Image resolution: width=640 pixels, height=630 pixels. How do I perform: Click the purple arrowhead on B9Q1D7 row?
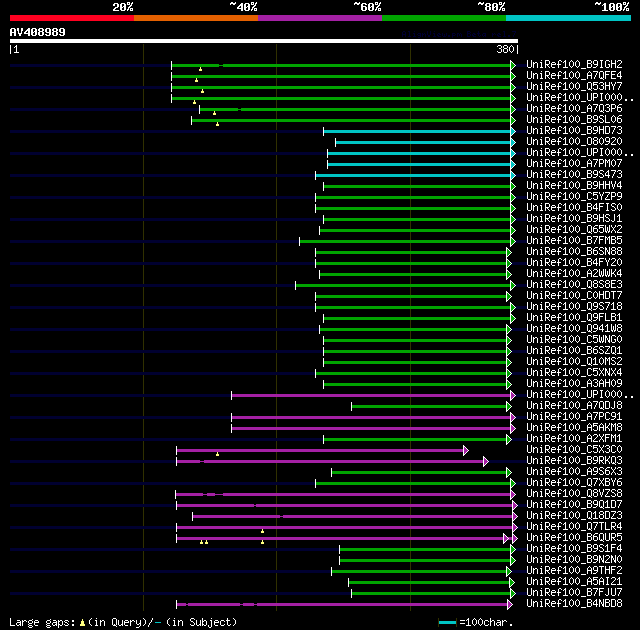[515, 506]
